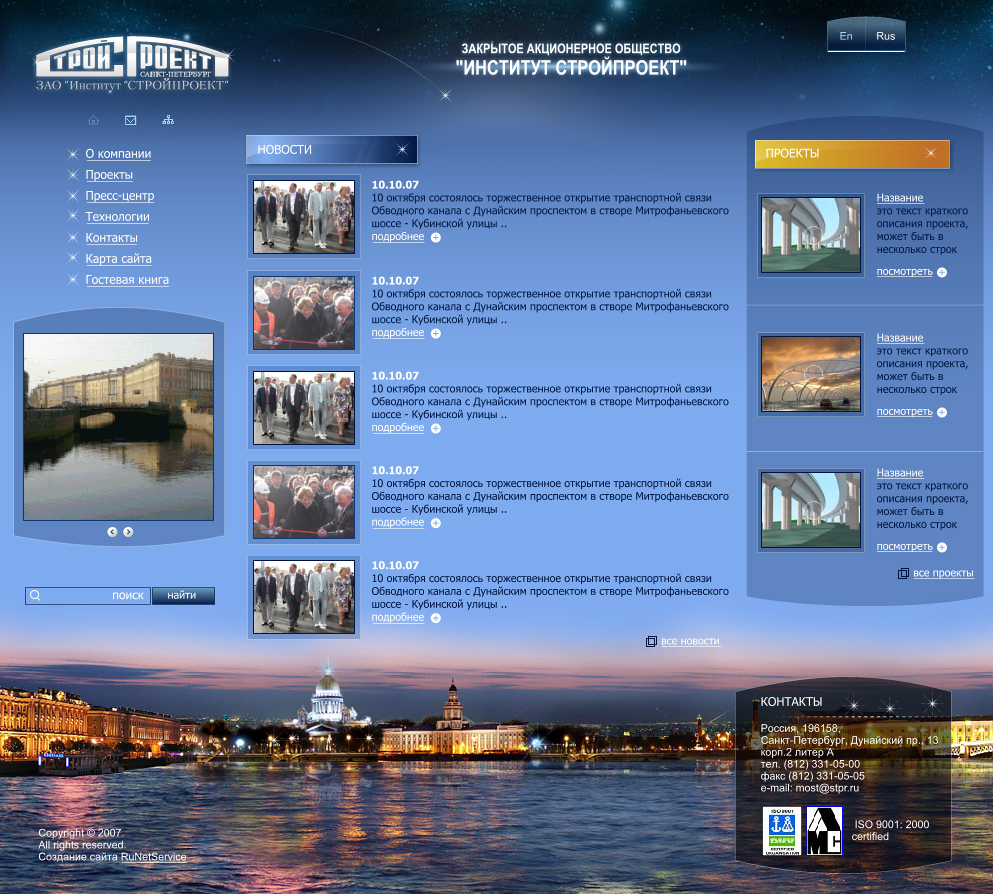
Task: Open the "все новости" link
Action: tap(690, 641)
